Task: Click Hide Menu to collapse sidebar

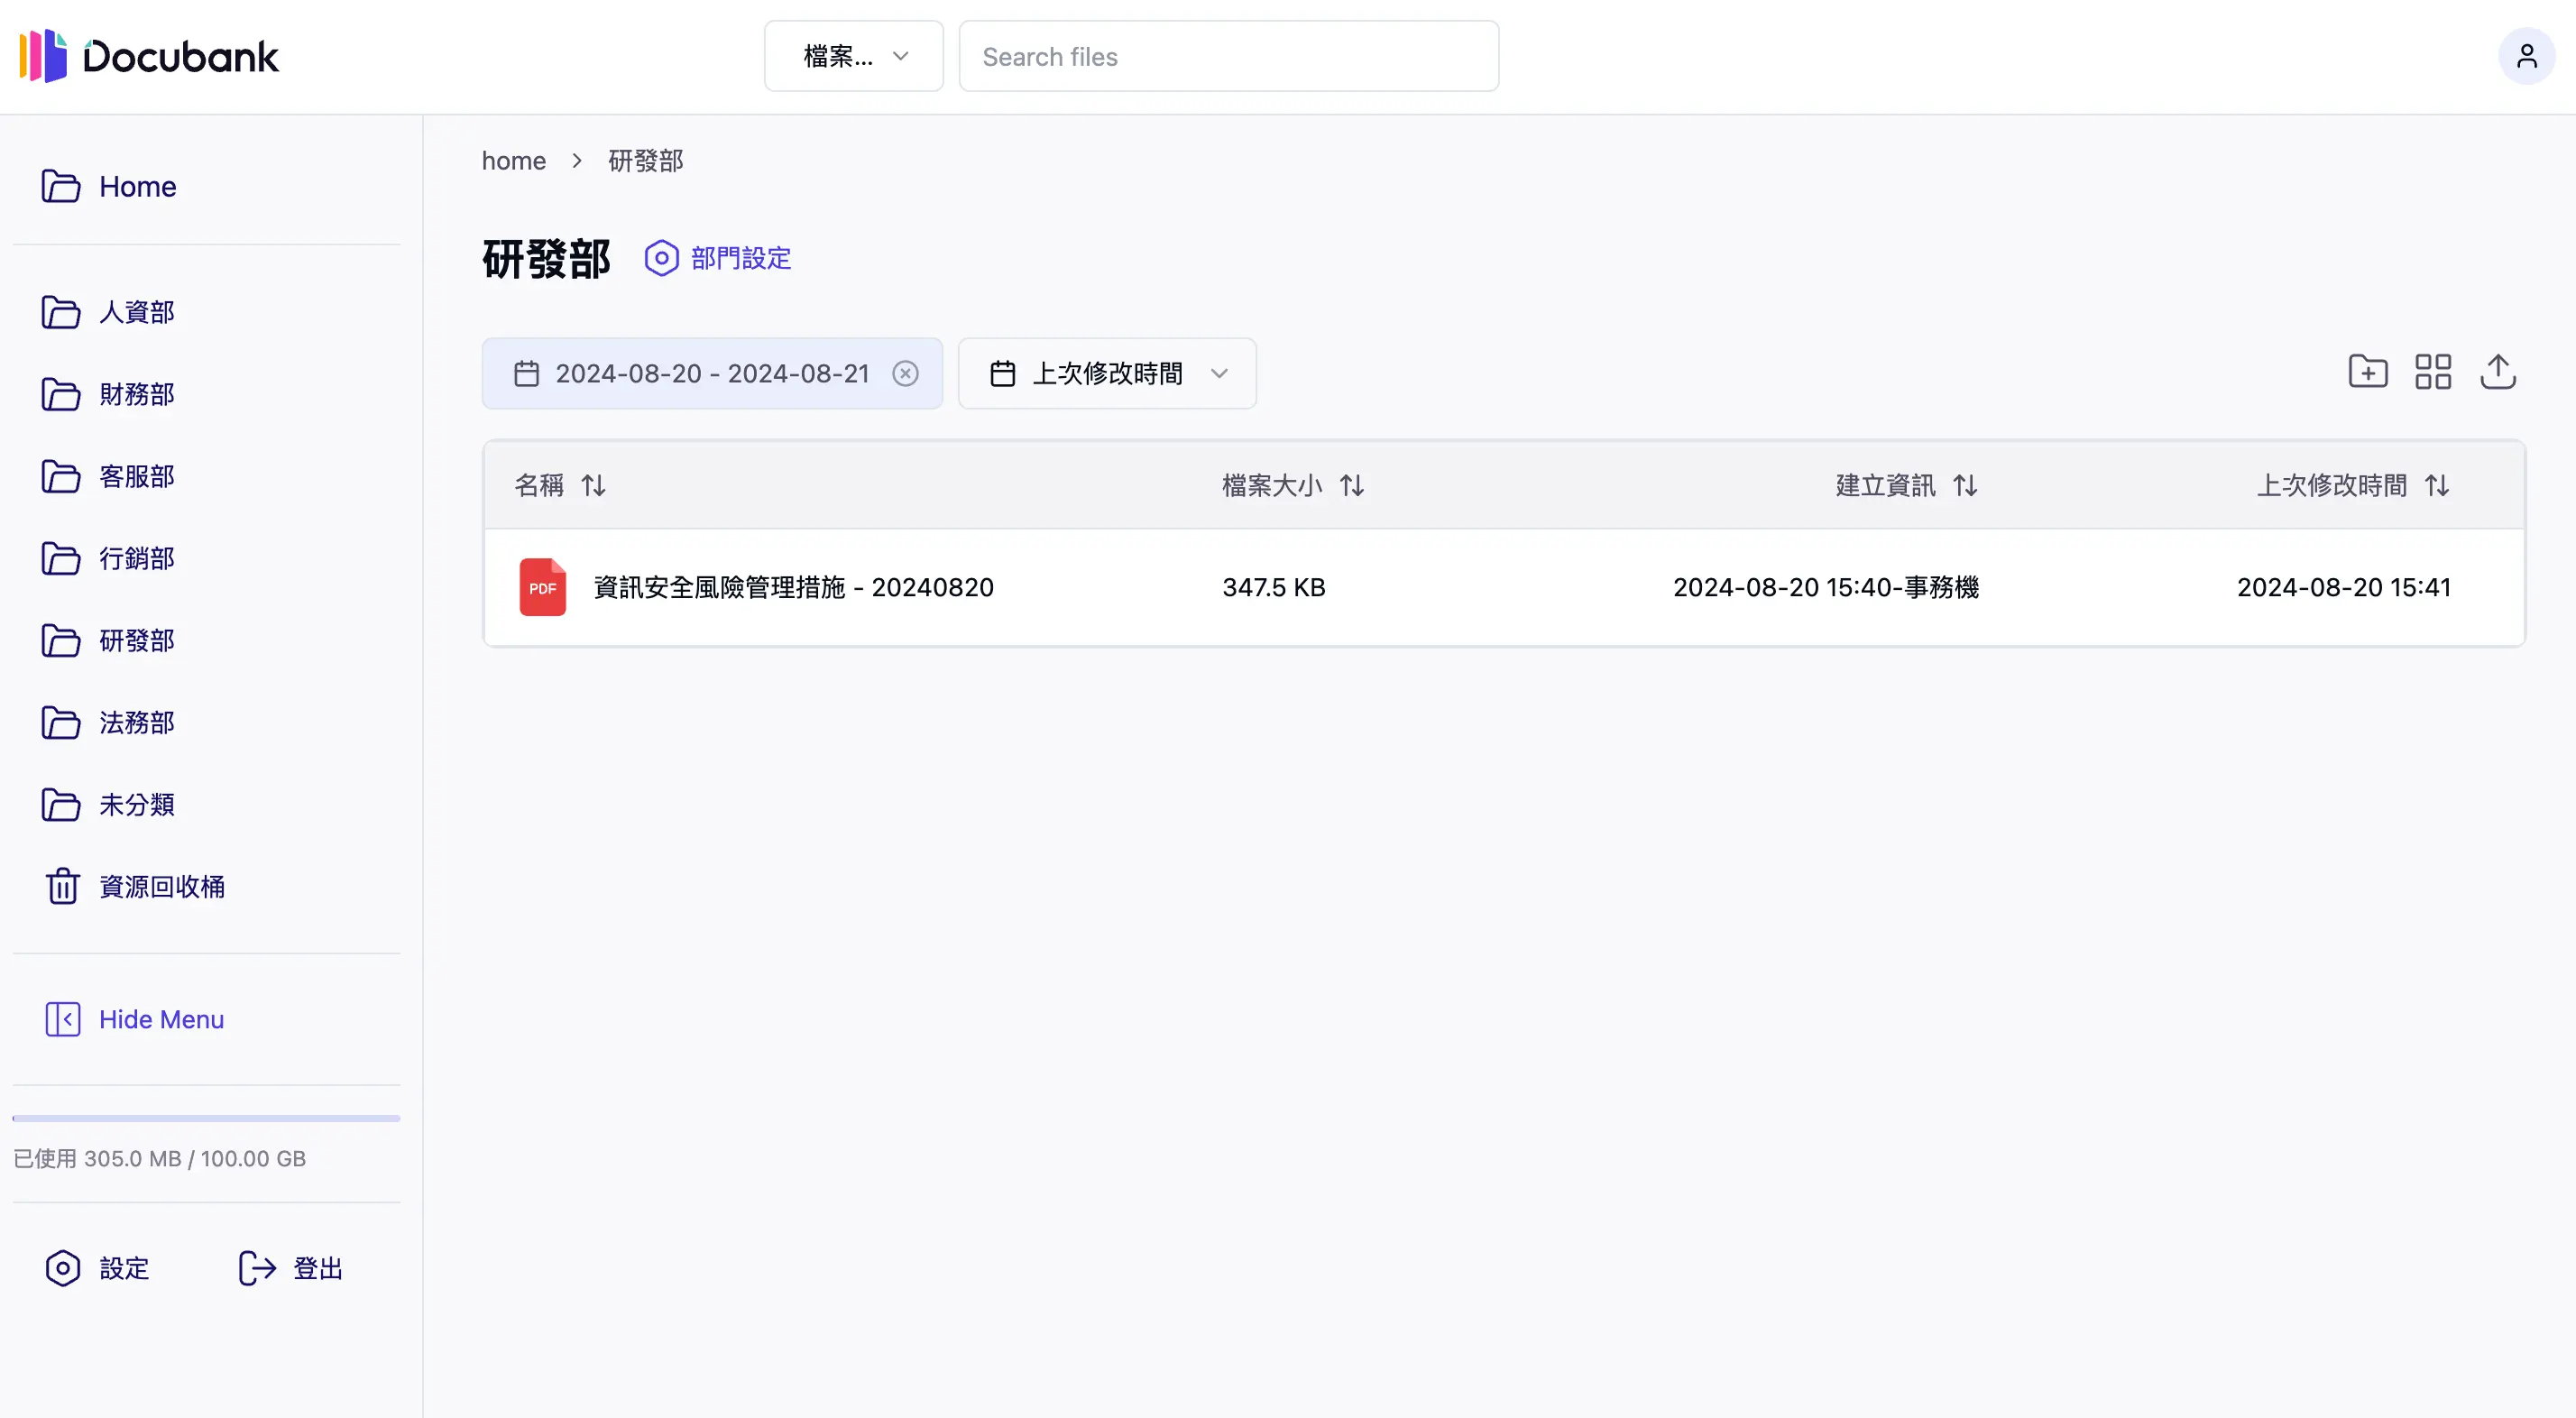Action: pos(135,1019)
